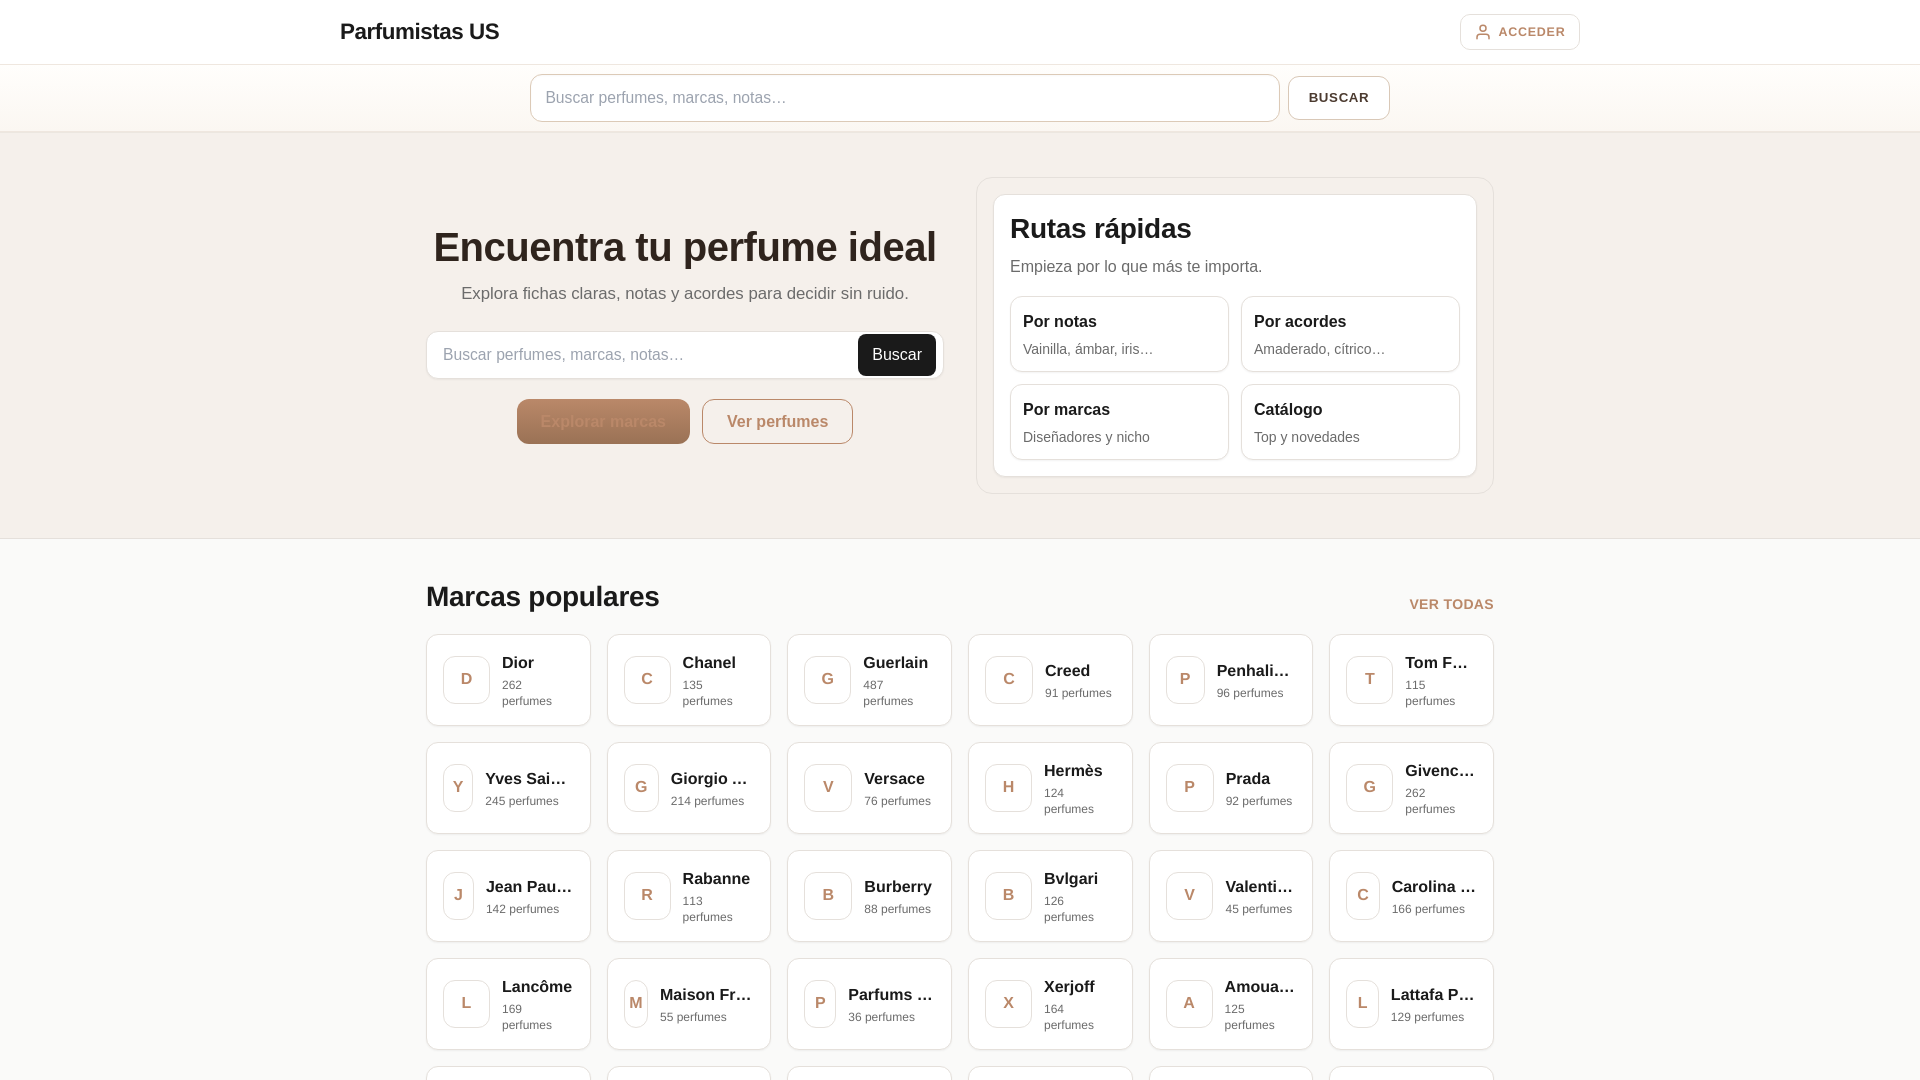Click the M initial icon for Maison Francis

coord(636,1004)
